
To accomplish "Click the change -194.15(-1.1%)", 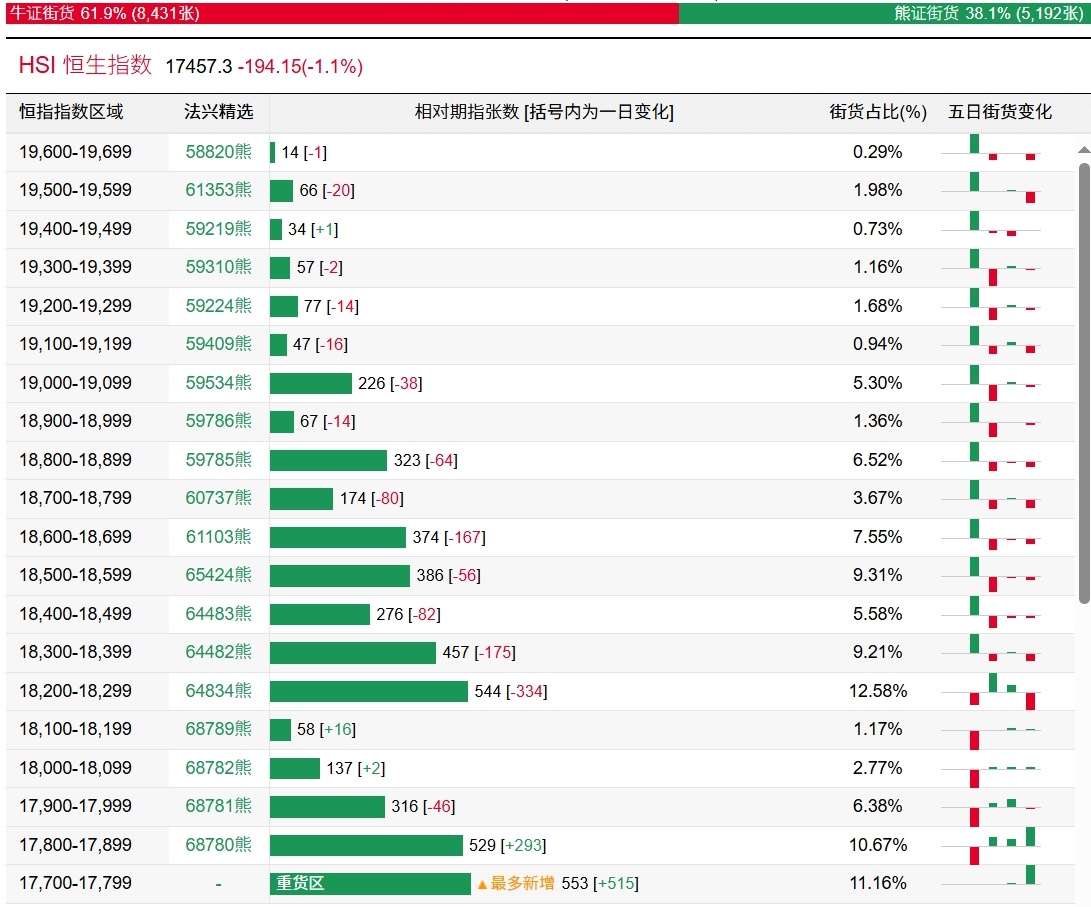I will point(301,67).
